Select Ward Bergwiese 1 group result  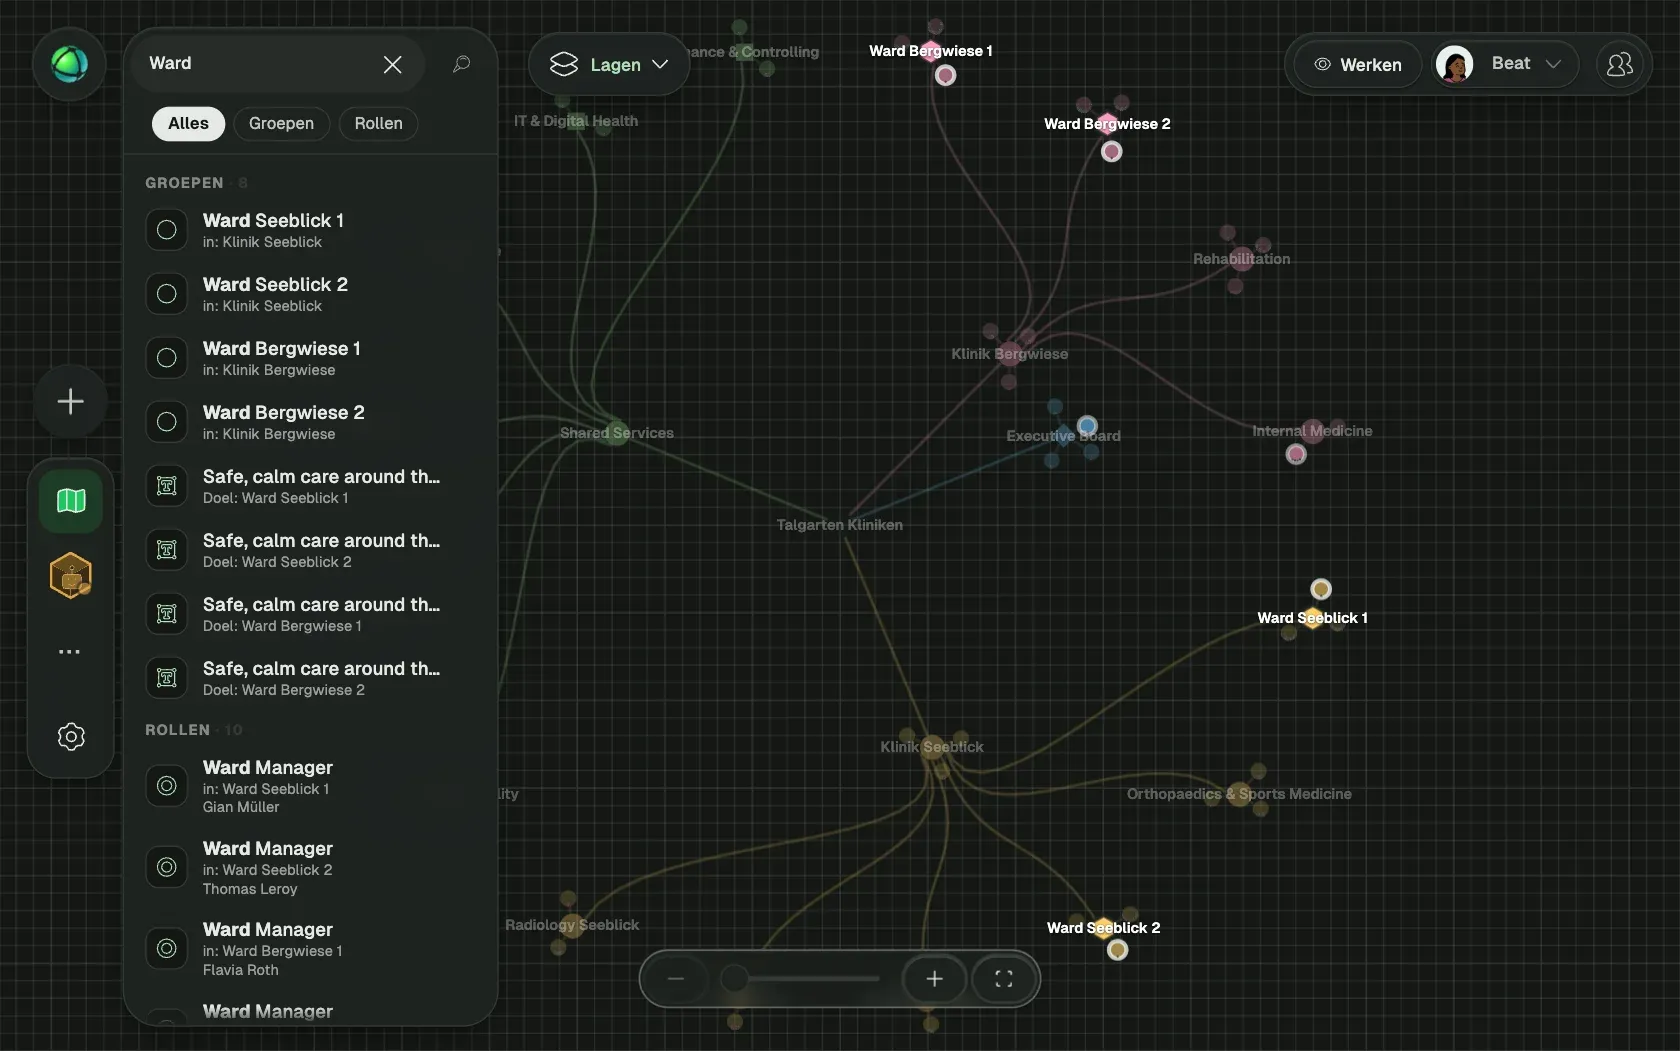click(311, 358)
